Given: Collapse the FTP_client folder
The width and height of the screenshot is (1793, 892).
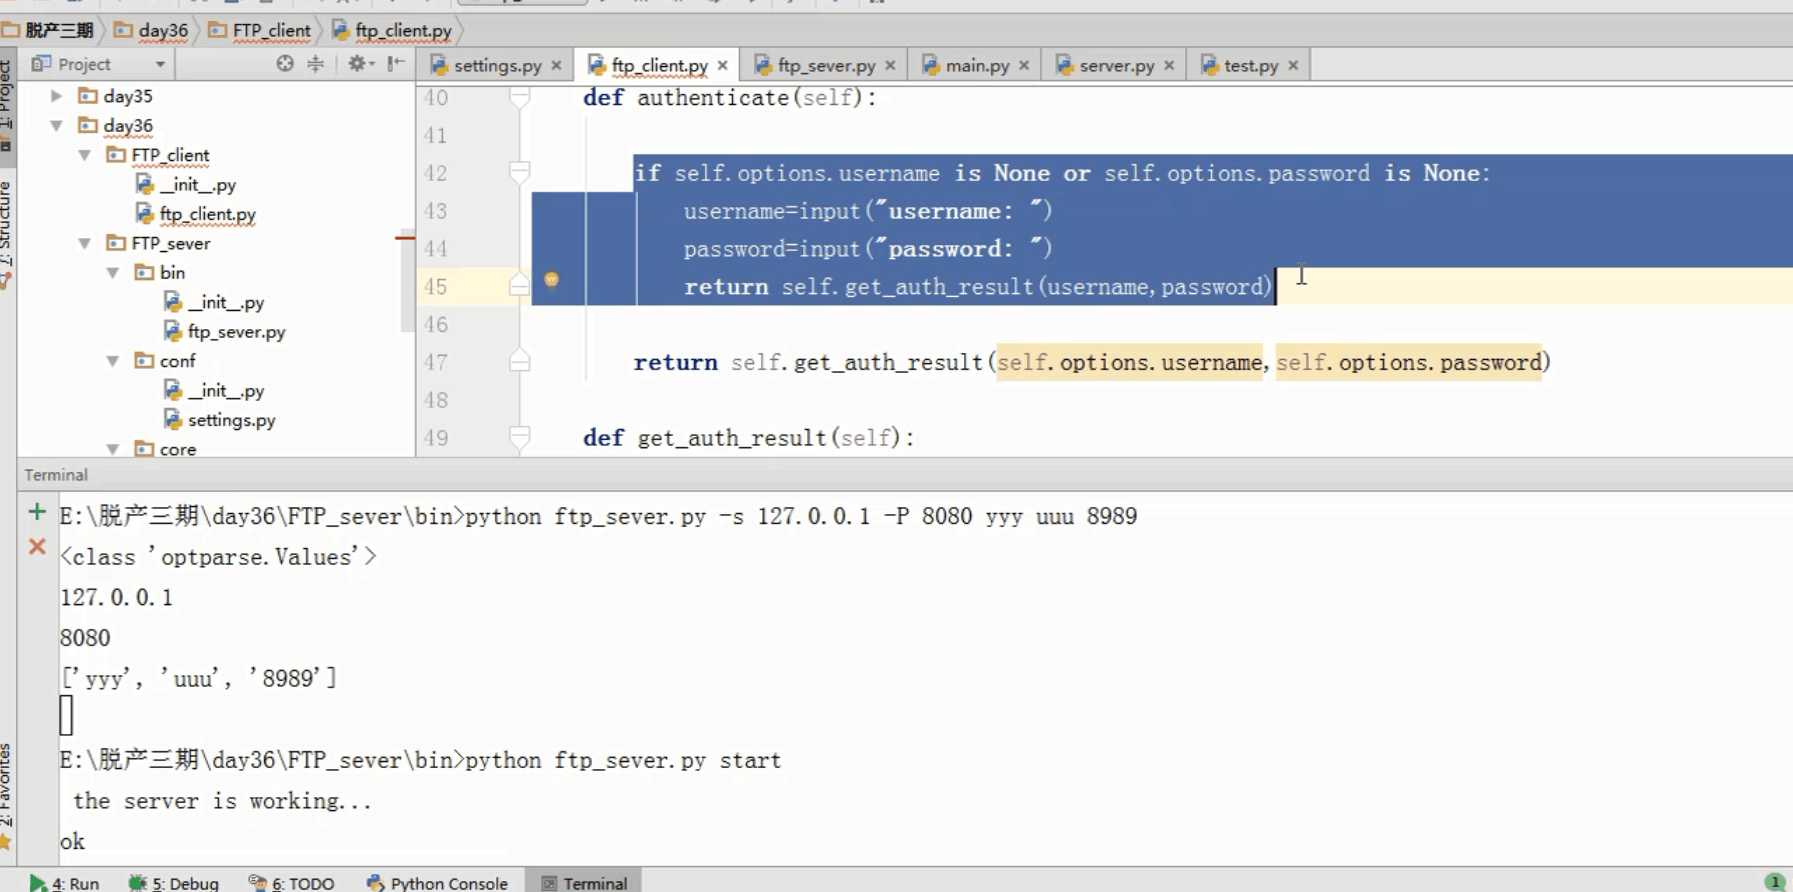Looking at the screenshot, I should click(x=85, y=155).
